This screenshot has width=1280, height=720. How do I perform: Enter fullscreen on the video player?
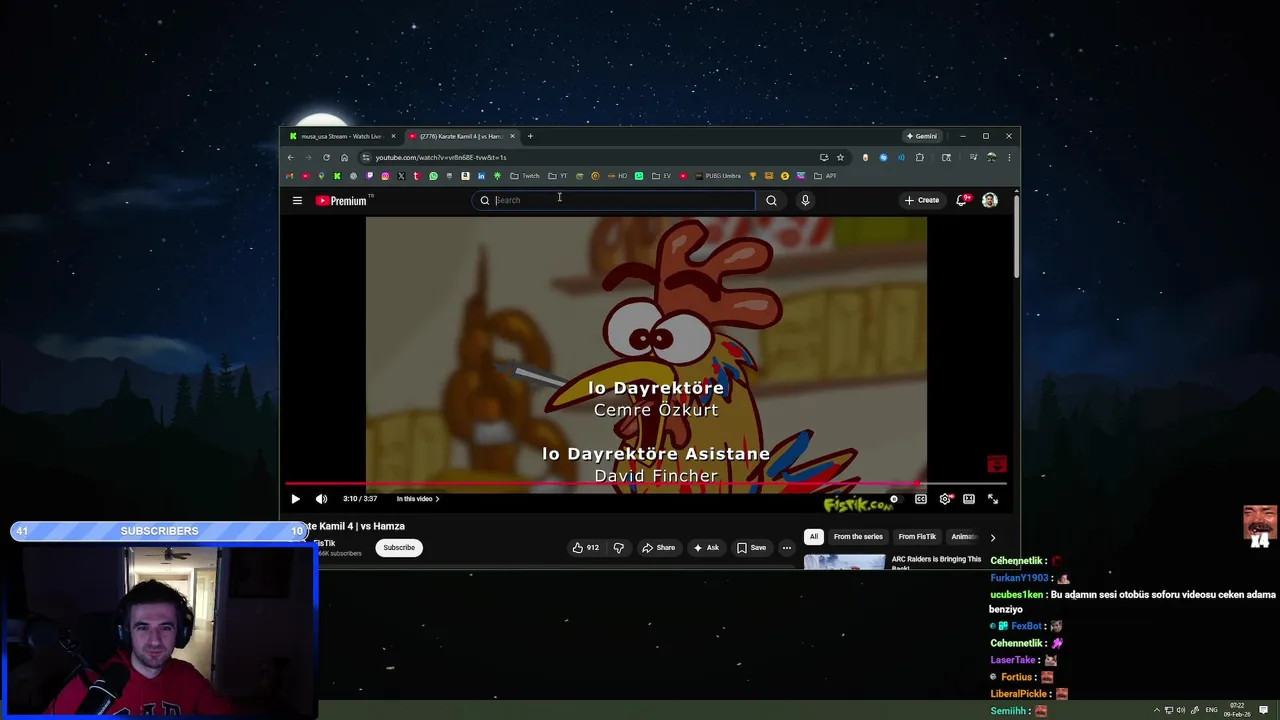(993, 499)
